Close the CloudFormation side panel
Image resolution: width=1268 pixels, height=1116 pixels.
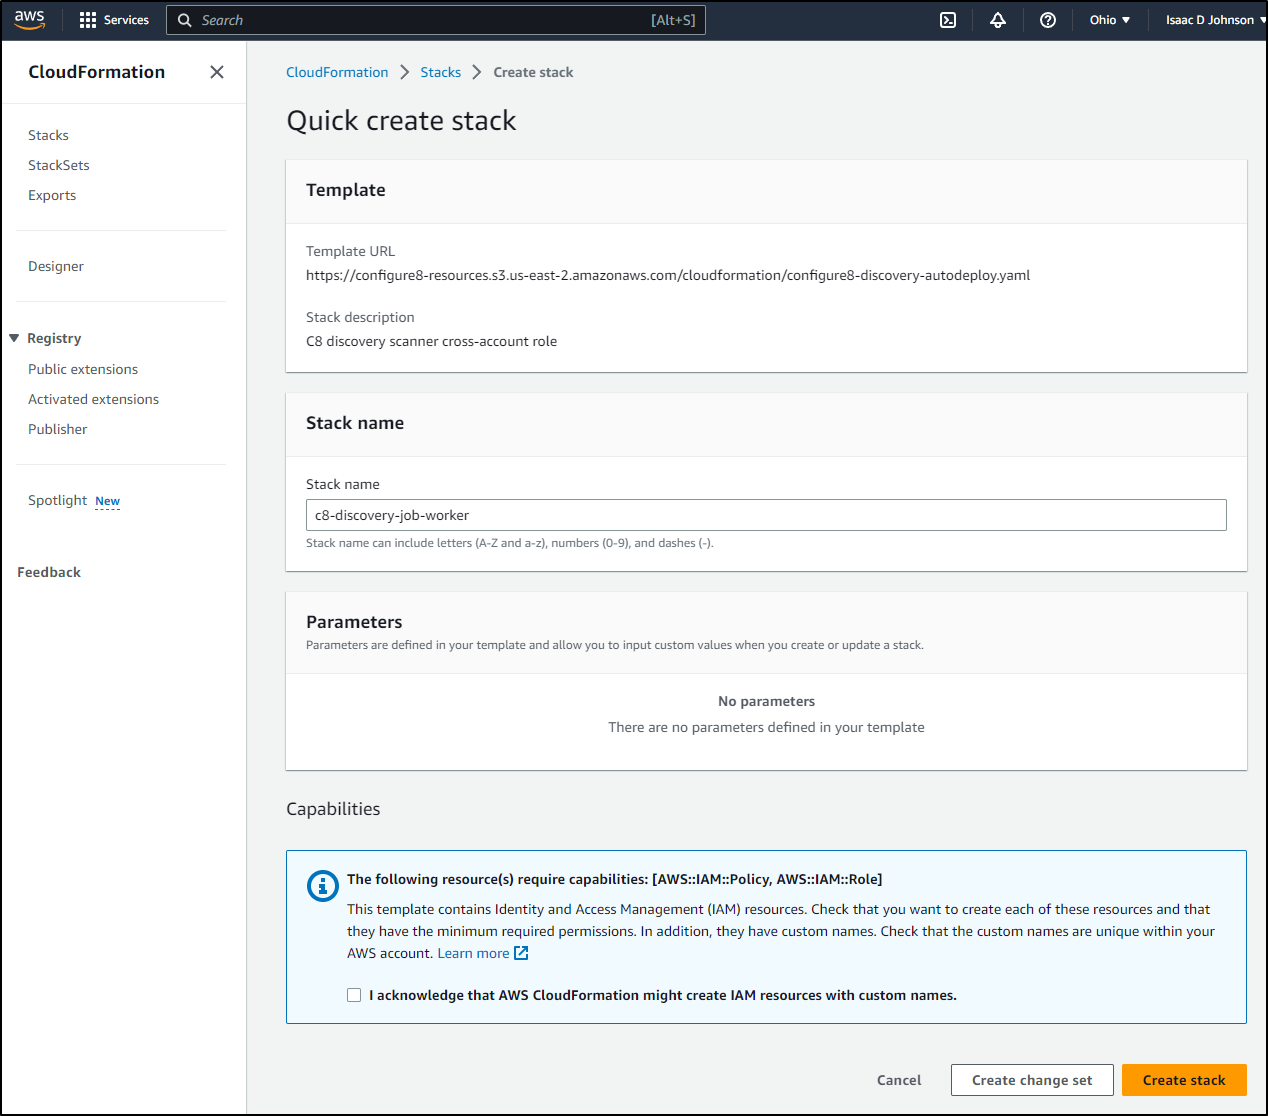pos(217,72)
